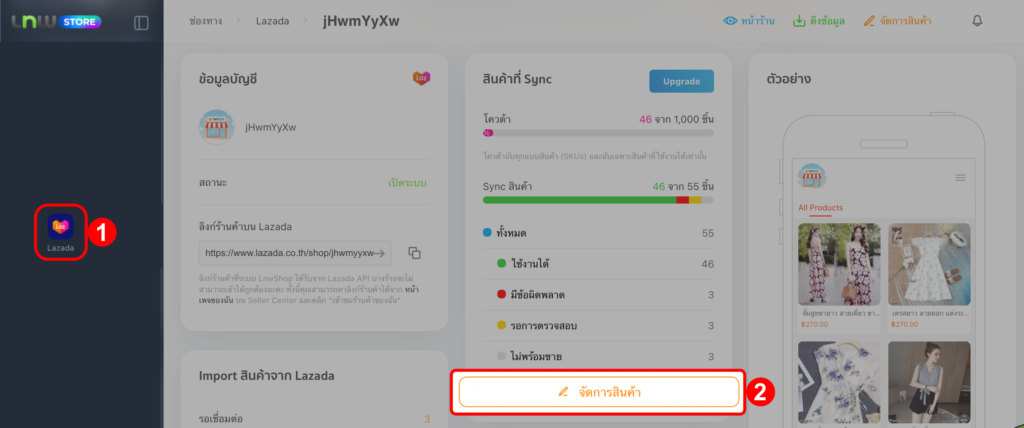Open the notifications bell
The width and height of the screenshot is (1024, 428).
pyautogui.click(x=977, y=21)
